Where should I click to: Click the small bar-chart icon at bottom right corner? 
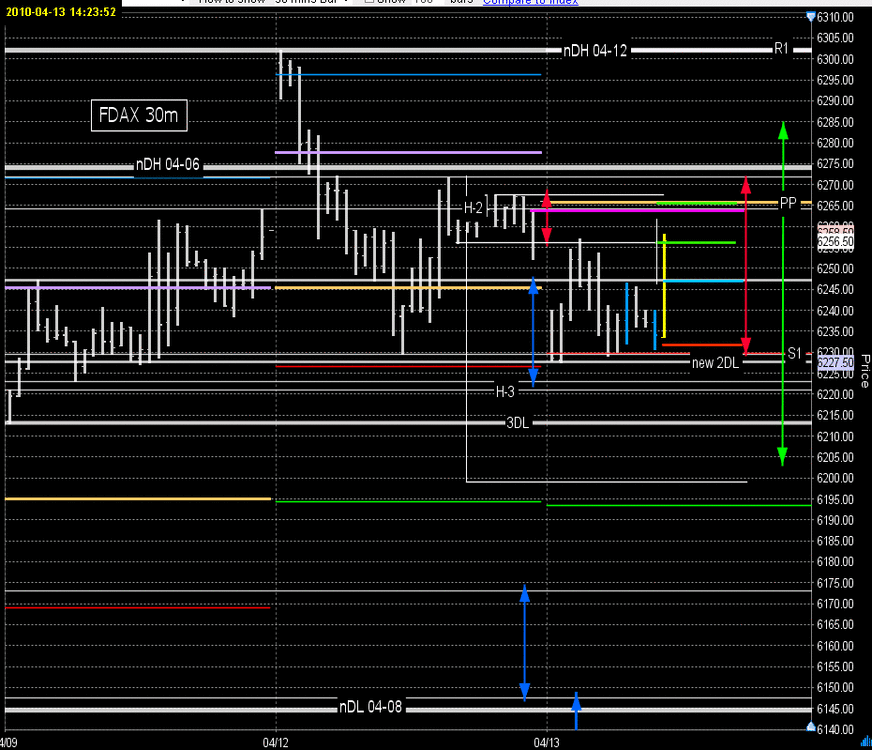pos(866,741)
